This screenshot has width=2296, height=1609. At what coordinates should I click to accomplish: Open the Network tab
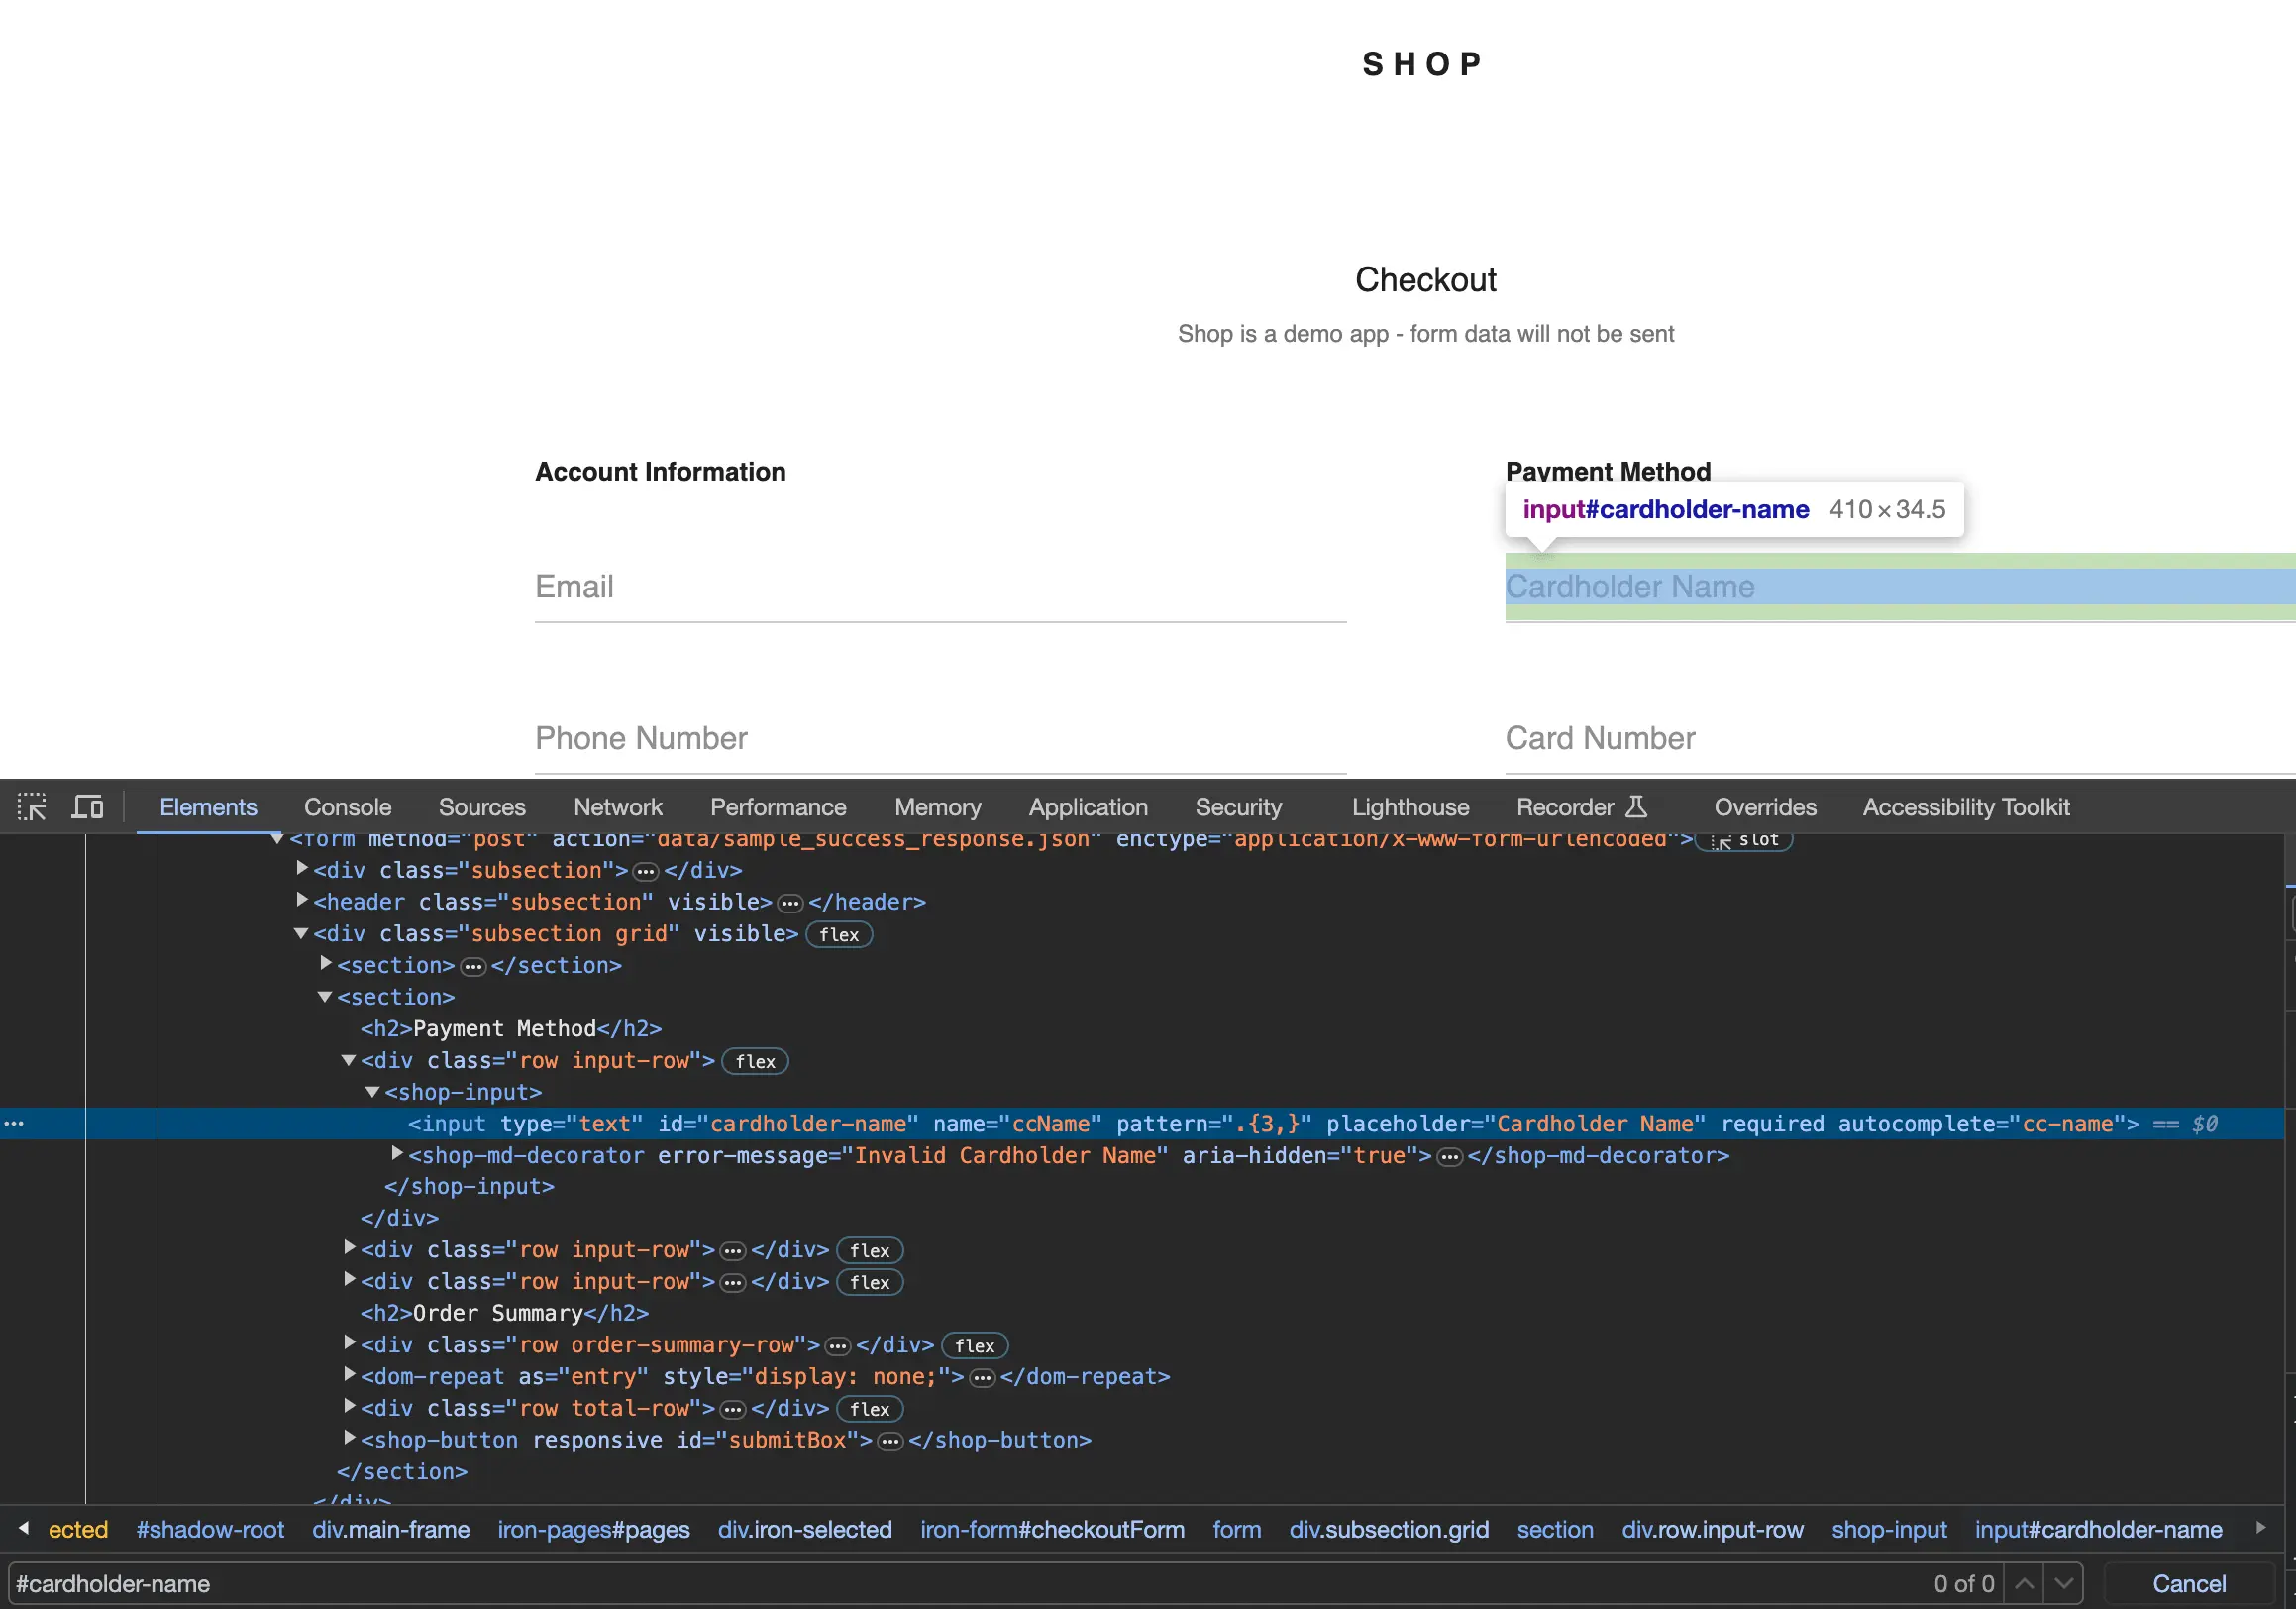617,807
